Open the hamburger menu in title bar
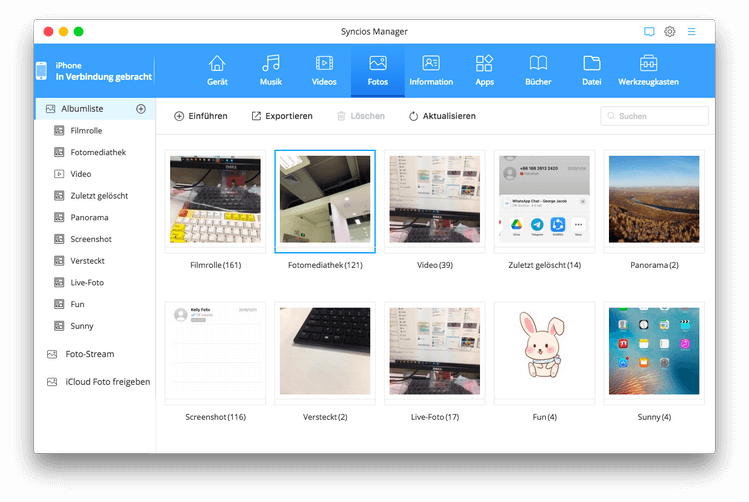749x502 pixels. [692, 32]
